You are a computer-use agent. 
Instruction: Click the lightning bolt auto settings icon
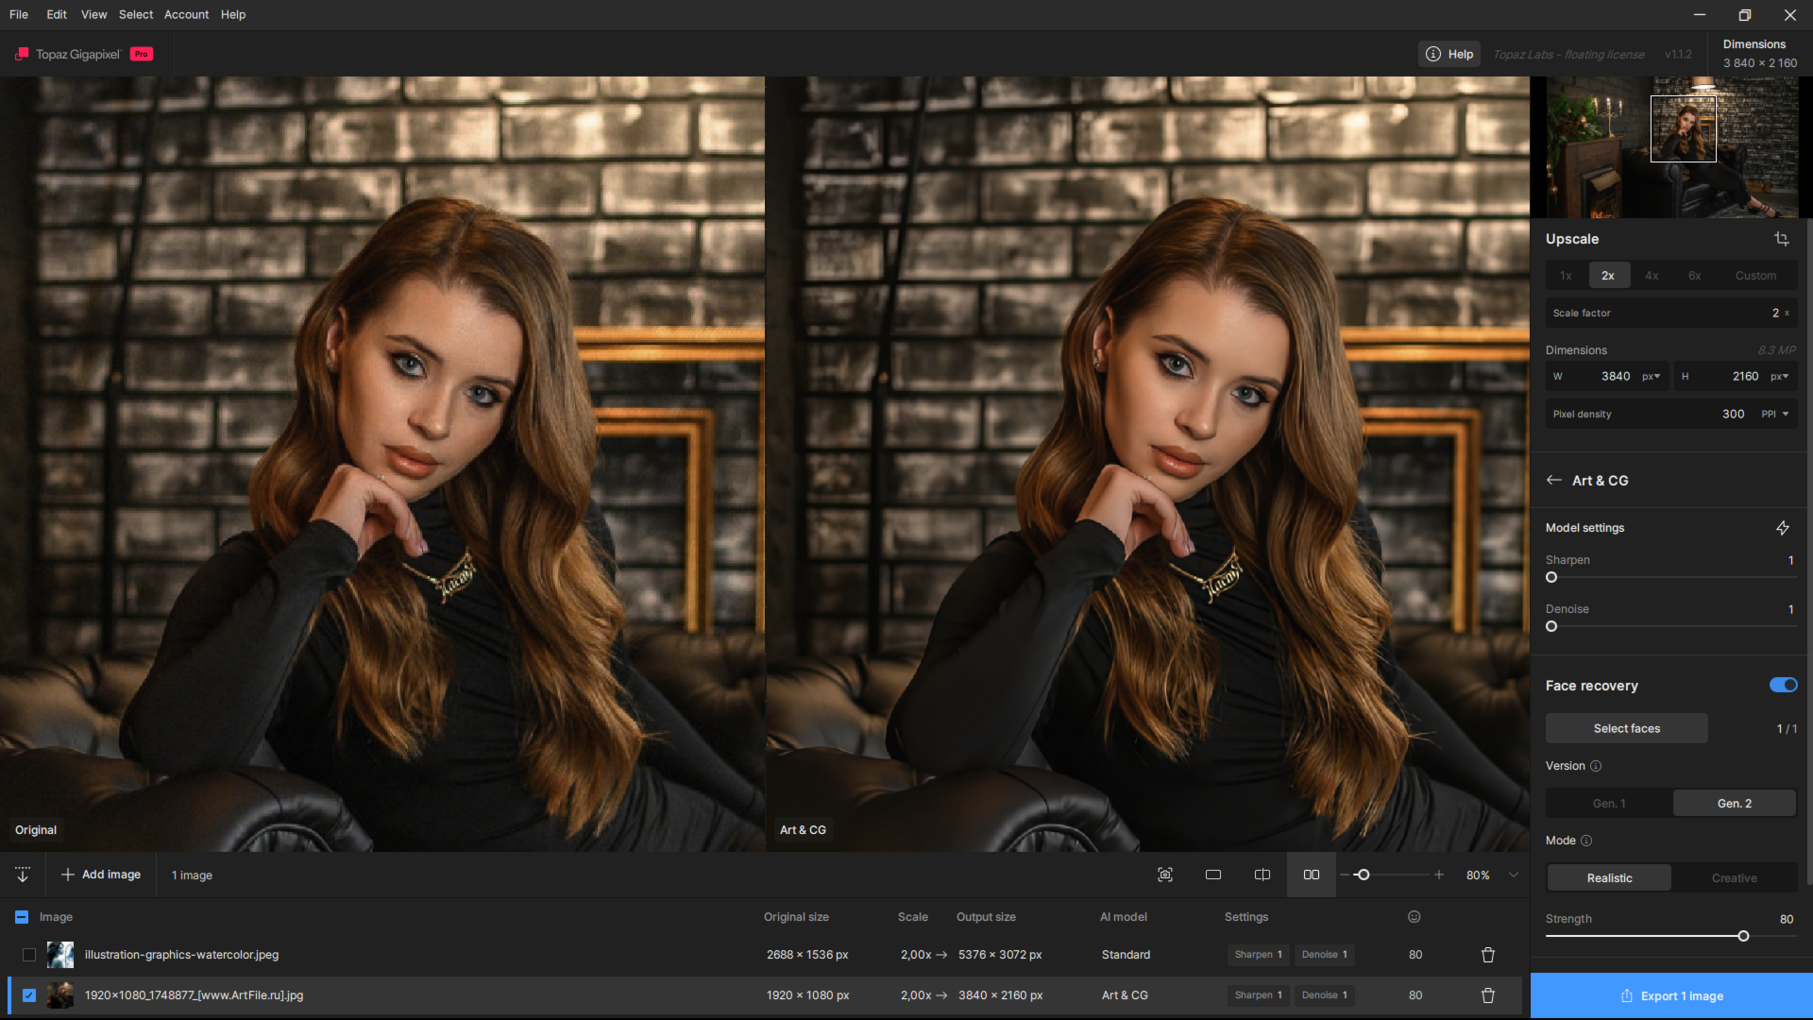(1782, 528)
